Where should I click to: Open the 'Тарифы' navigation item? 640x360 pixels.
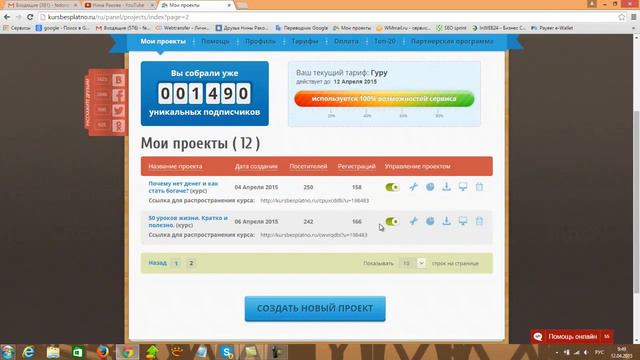(x=305, y=41)
